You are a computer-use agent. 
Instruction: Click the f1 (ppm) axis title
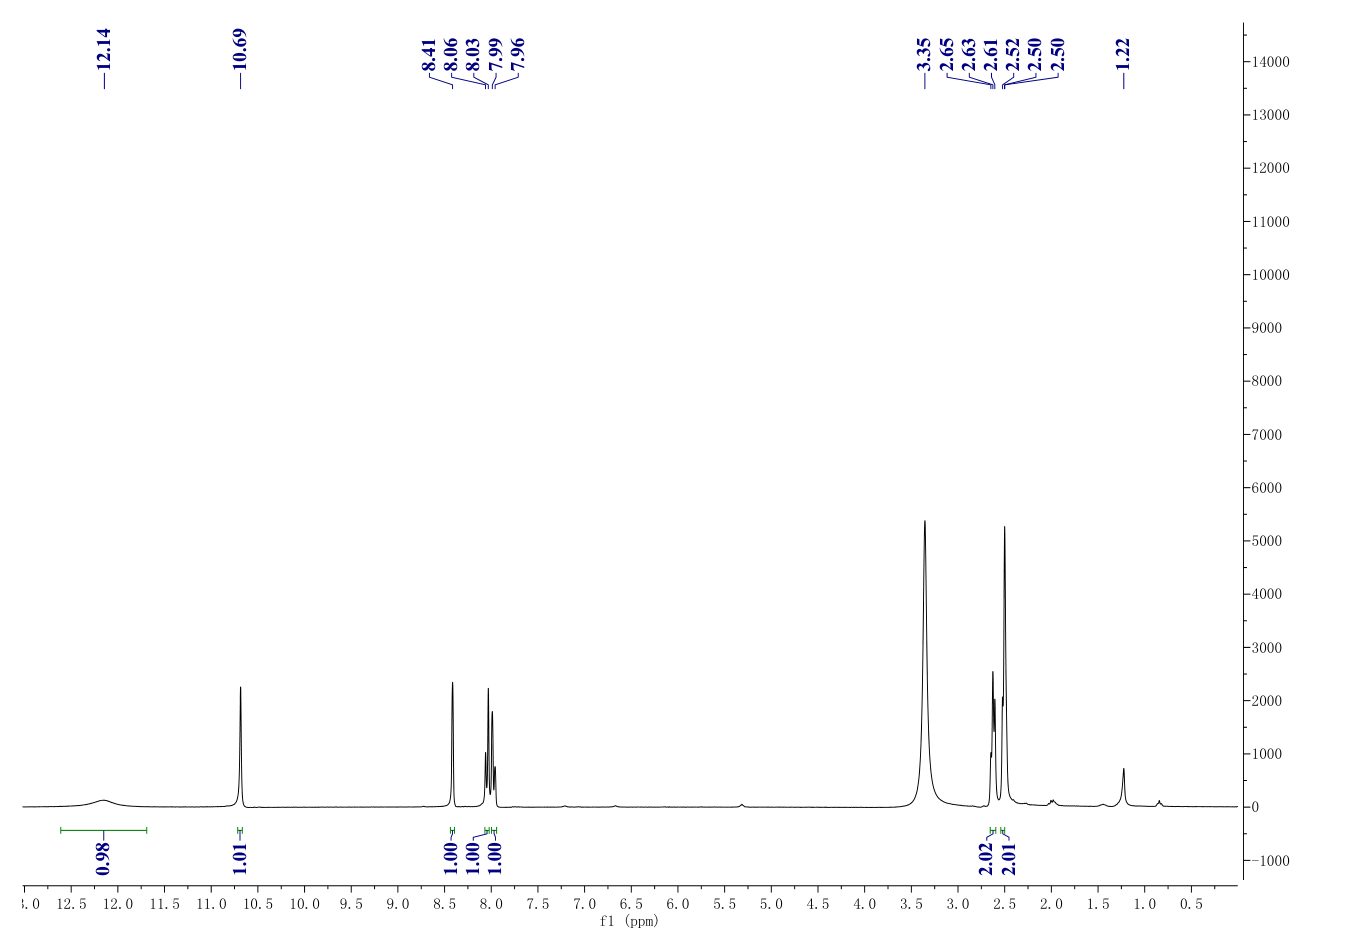point(629,921)
